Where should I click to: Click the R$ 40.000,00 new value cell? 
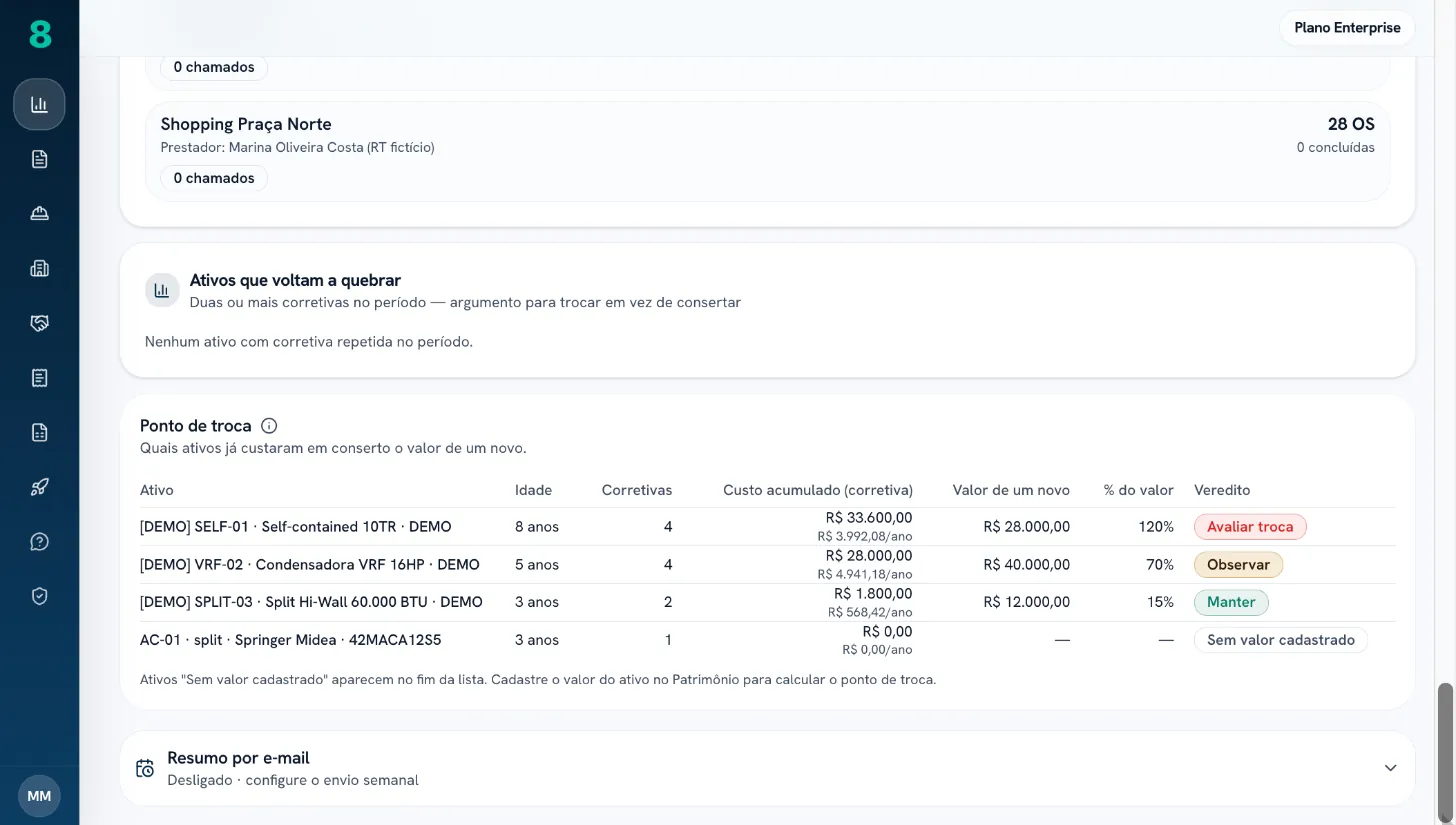click(x=1027, y=565)
